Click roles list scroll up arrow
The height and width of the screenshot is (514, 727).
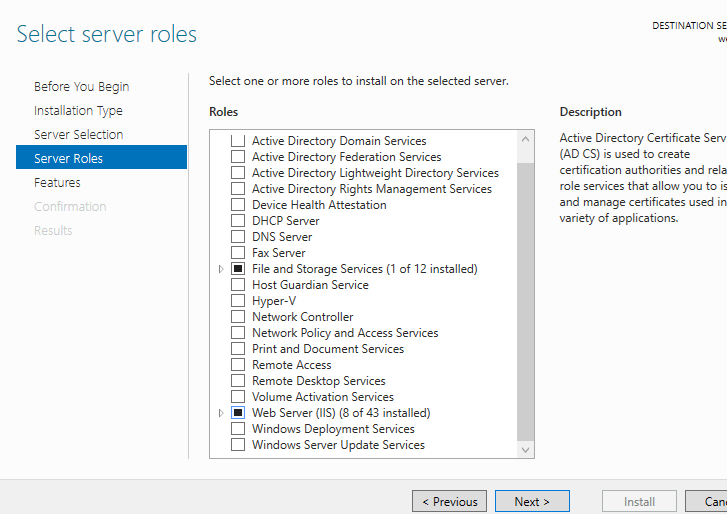point(525,139)
